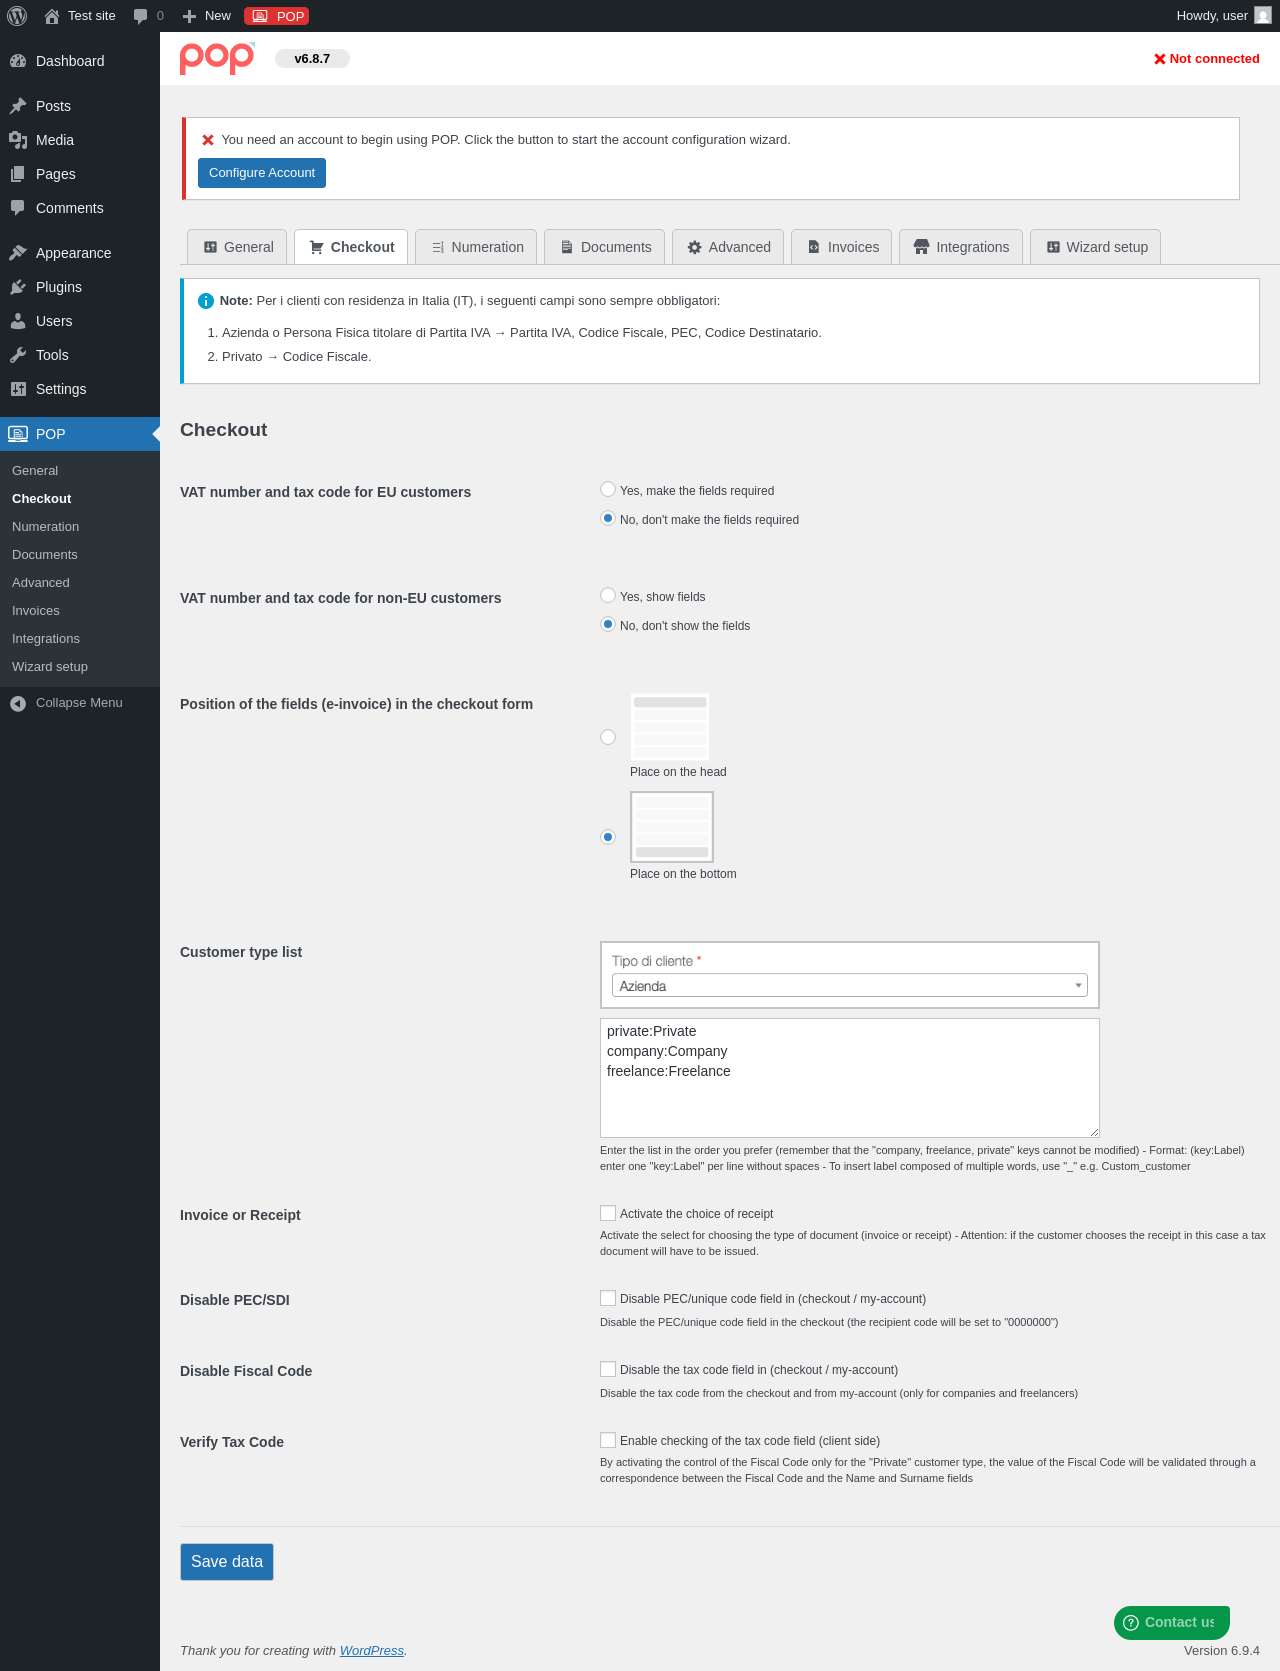Click the Save data button
Image resolution: width=1280 pixels, height=1671 pixels.
pos(227,1562)
